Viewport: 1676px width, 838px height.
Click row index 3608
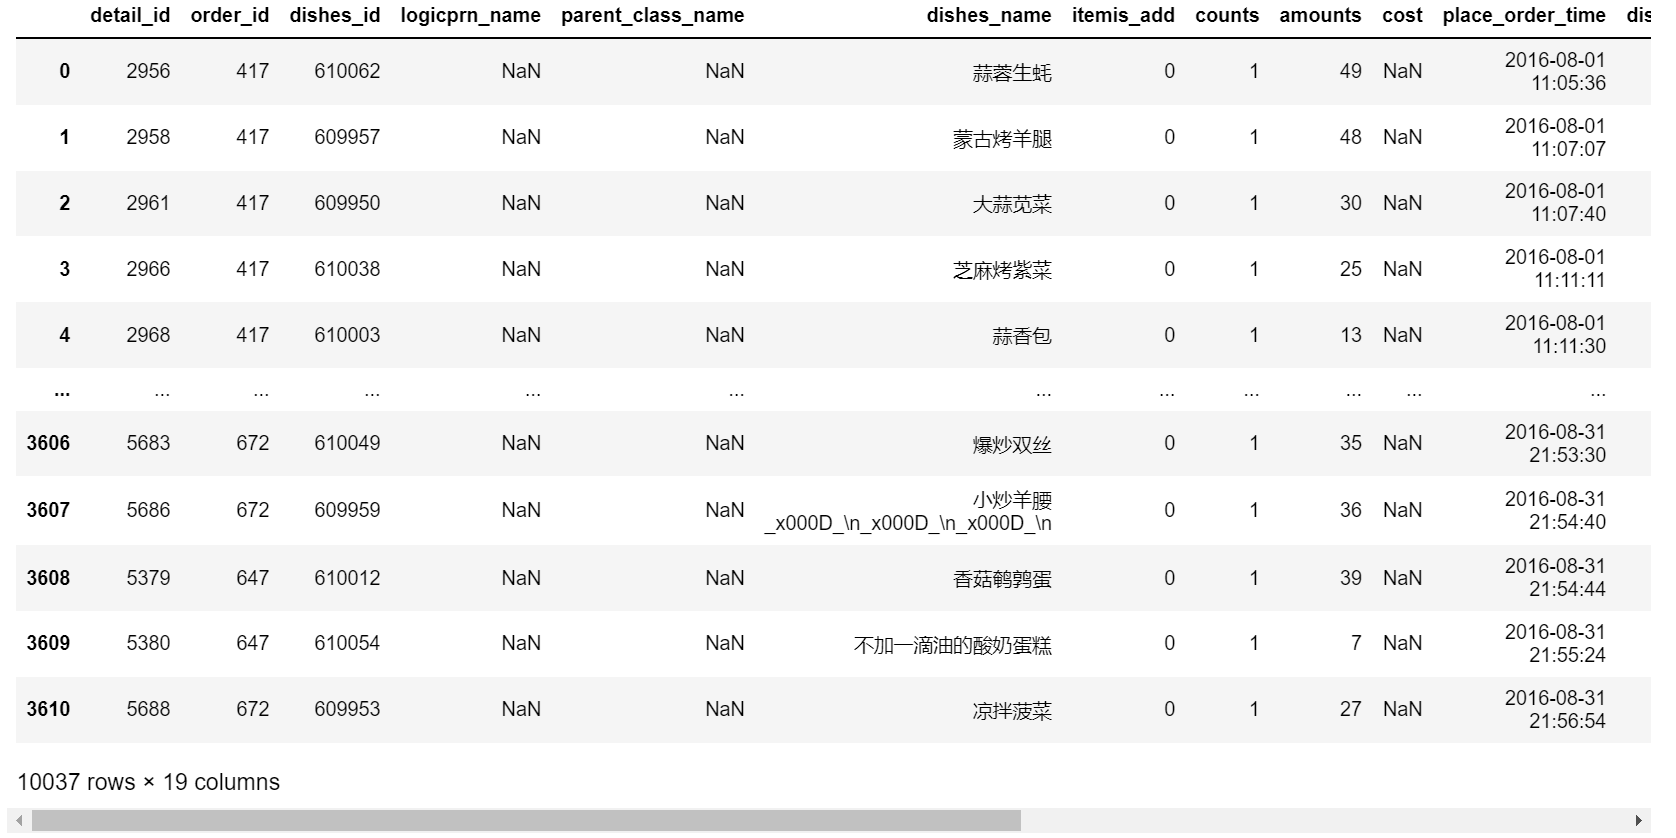coord(48,578)
